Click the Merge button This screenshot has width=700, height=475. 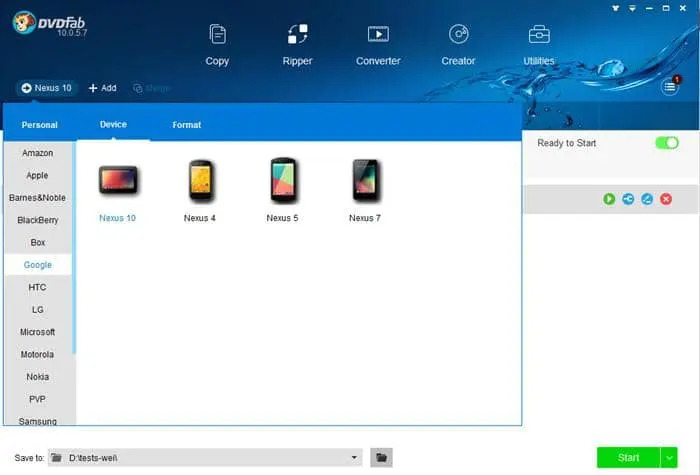click(x=152, y=88)
